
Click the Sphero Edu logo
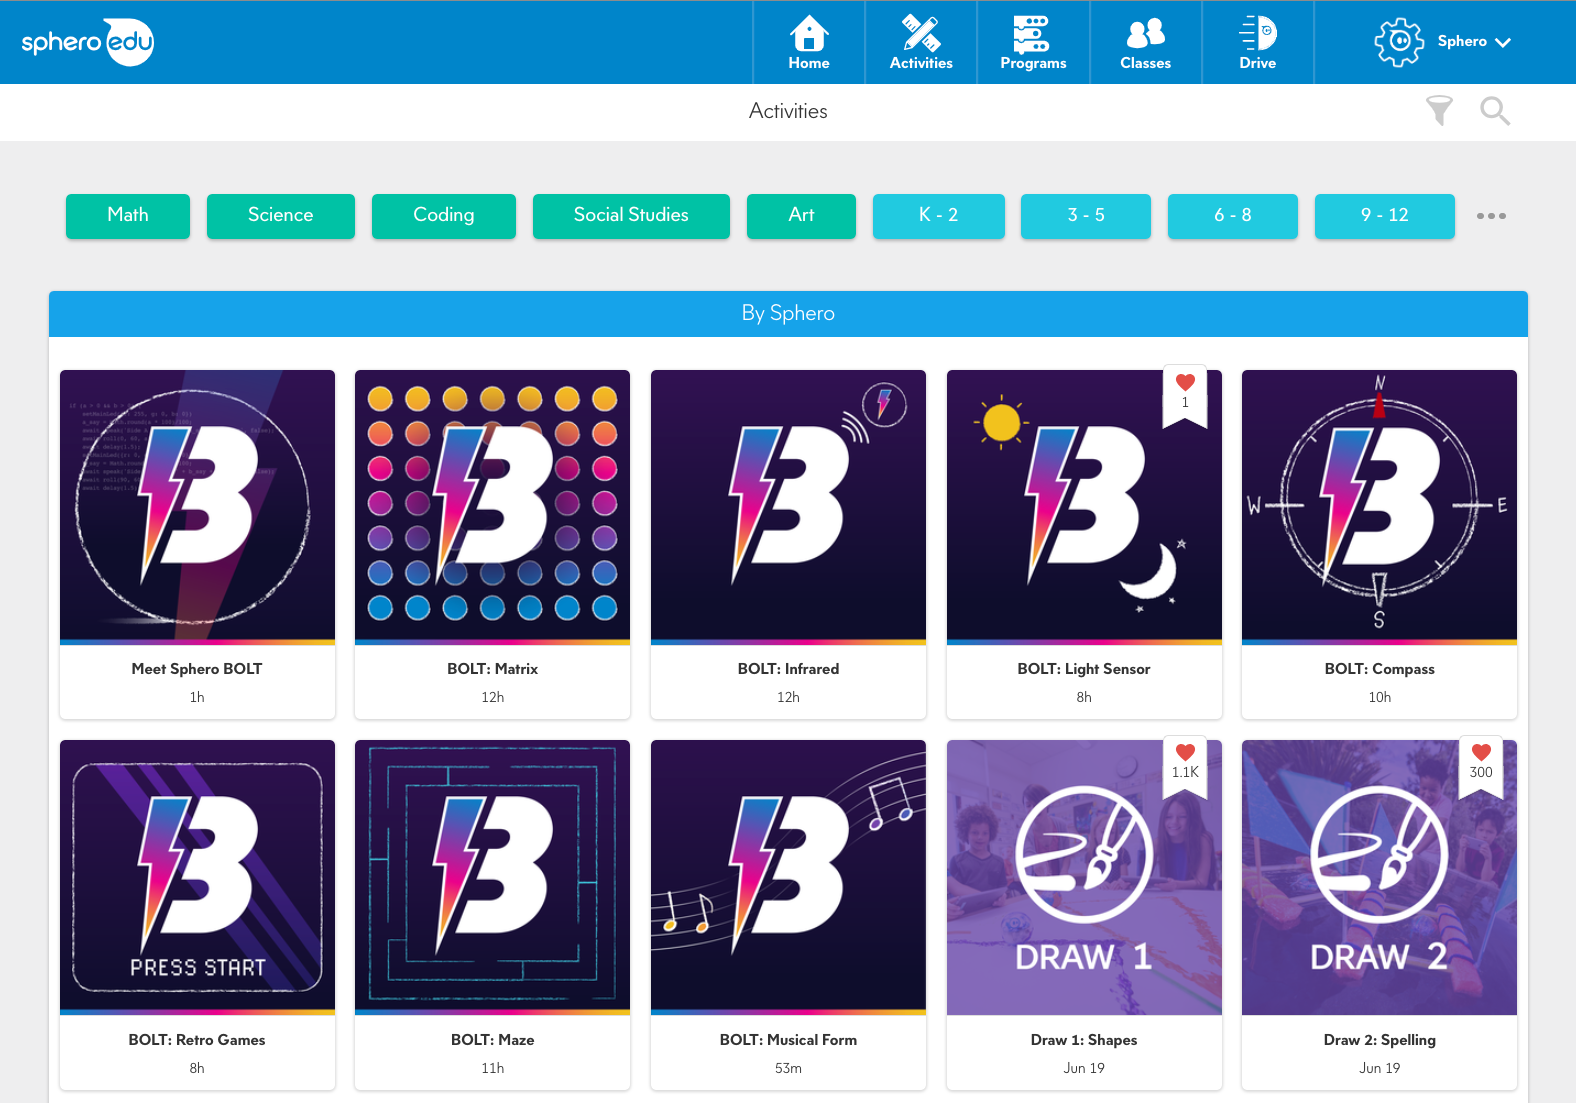click(88, 42)
